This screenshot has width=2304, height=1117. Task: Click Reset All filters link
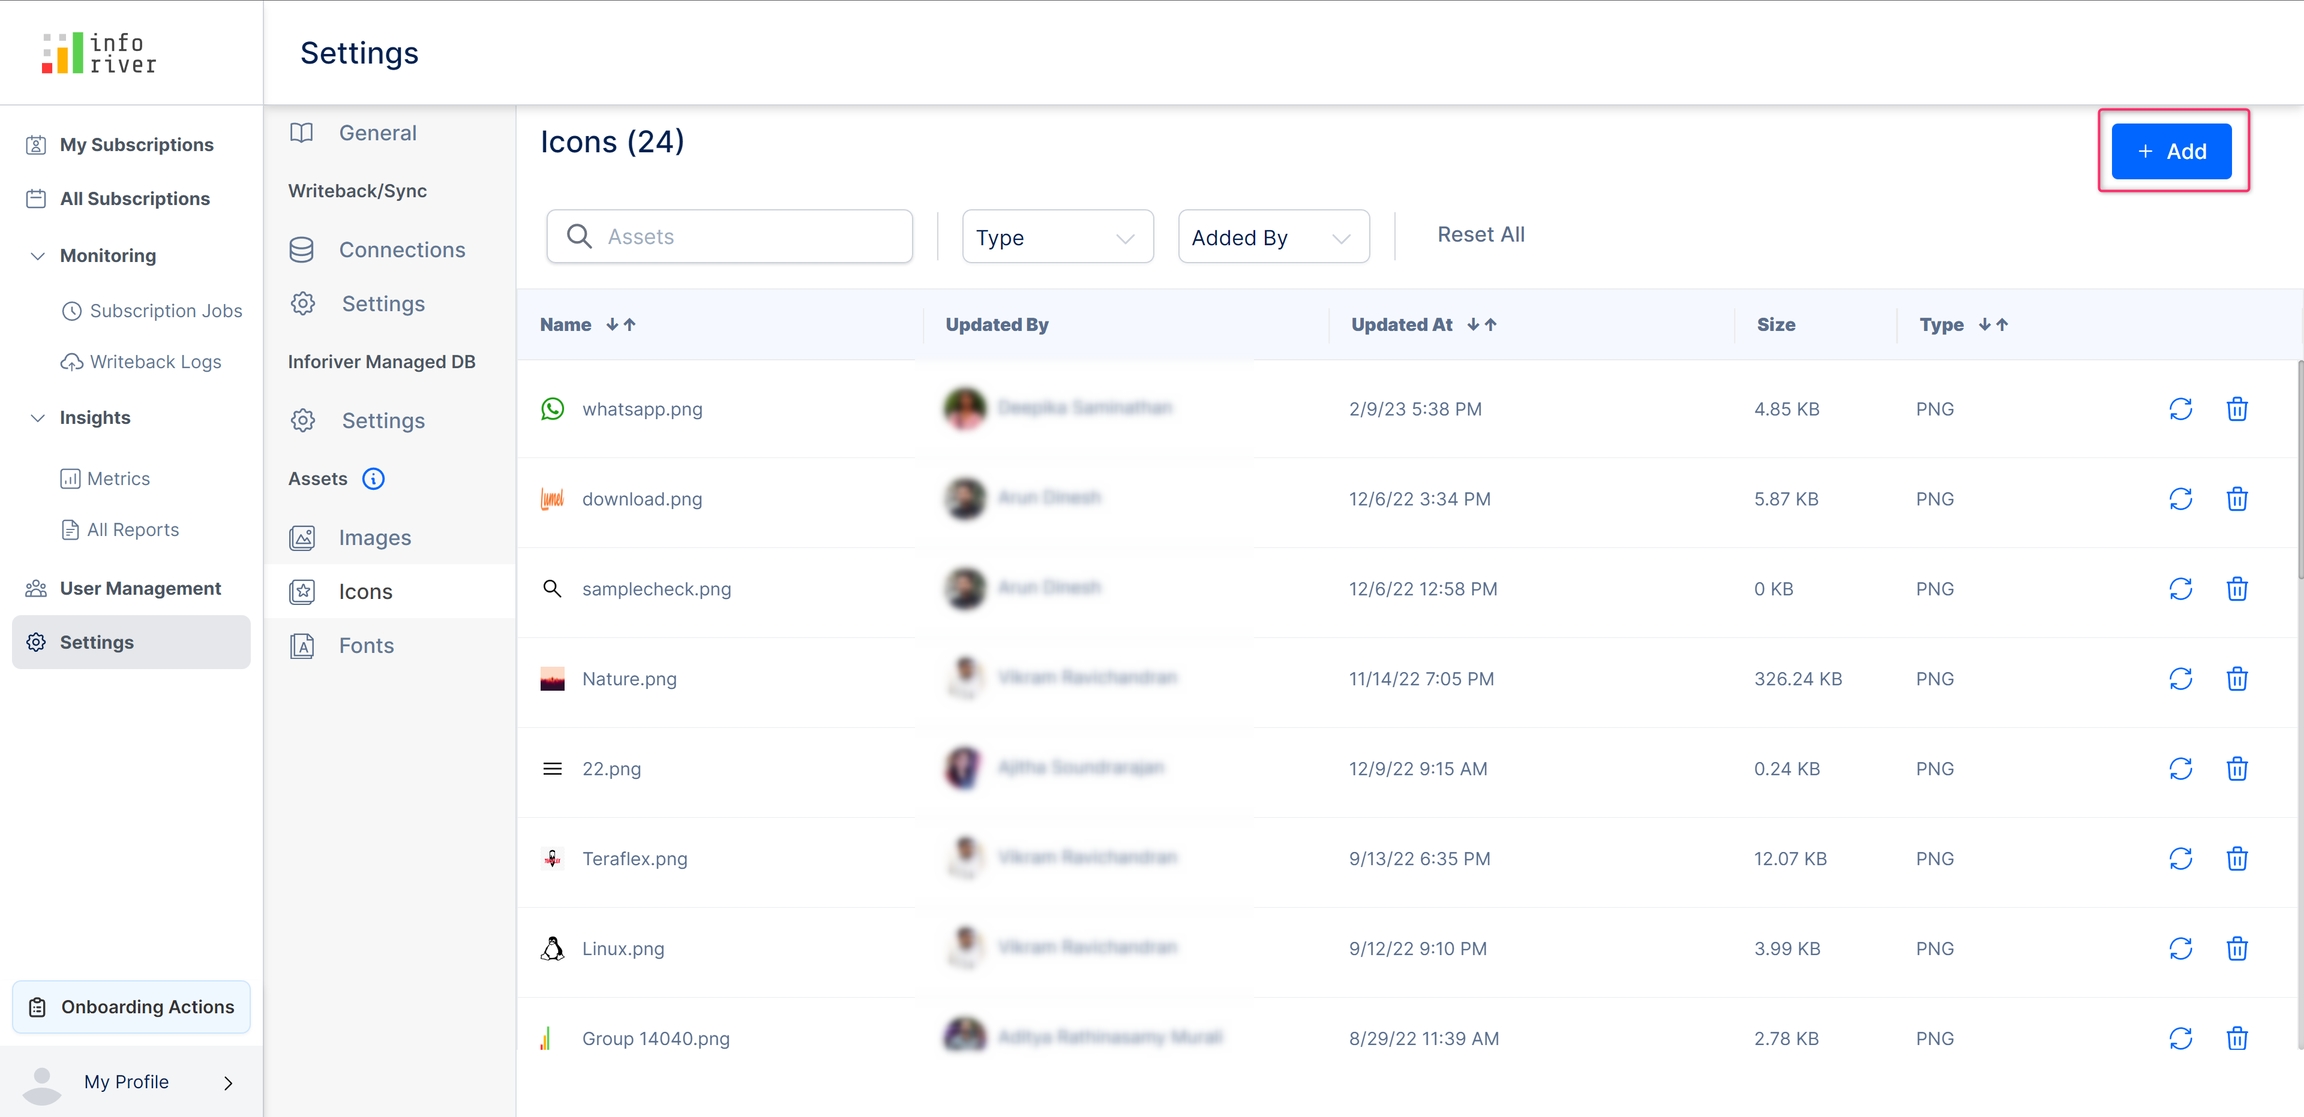(x=1480, y=235)
